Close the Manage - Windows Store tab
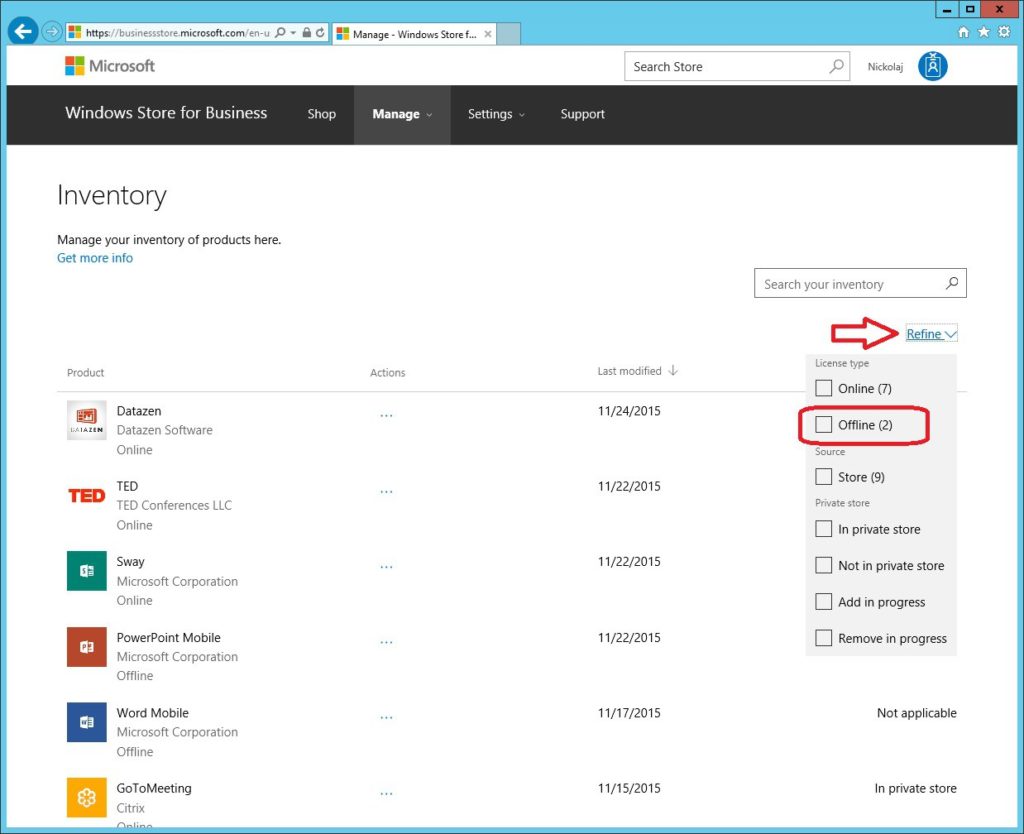The width and height of the screenshot is (1024, 834). [x=488, y=34]
